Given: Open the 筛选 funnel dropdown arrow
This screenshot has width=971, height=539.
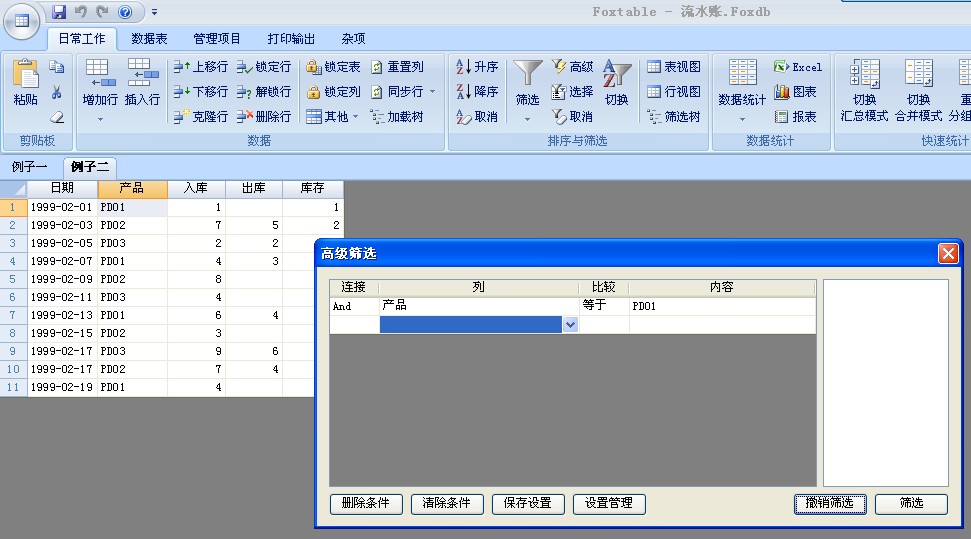Looking at the screenshot, I should coord(528,119).
